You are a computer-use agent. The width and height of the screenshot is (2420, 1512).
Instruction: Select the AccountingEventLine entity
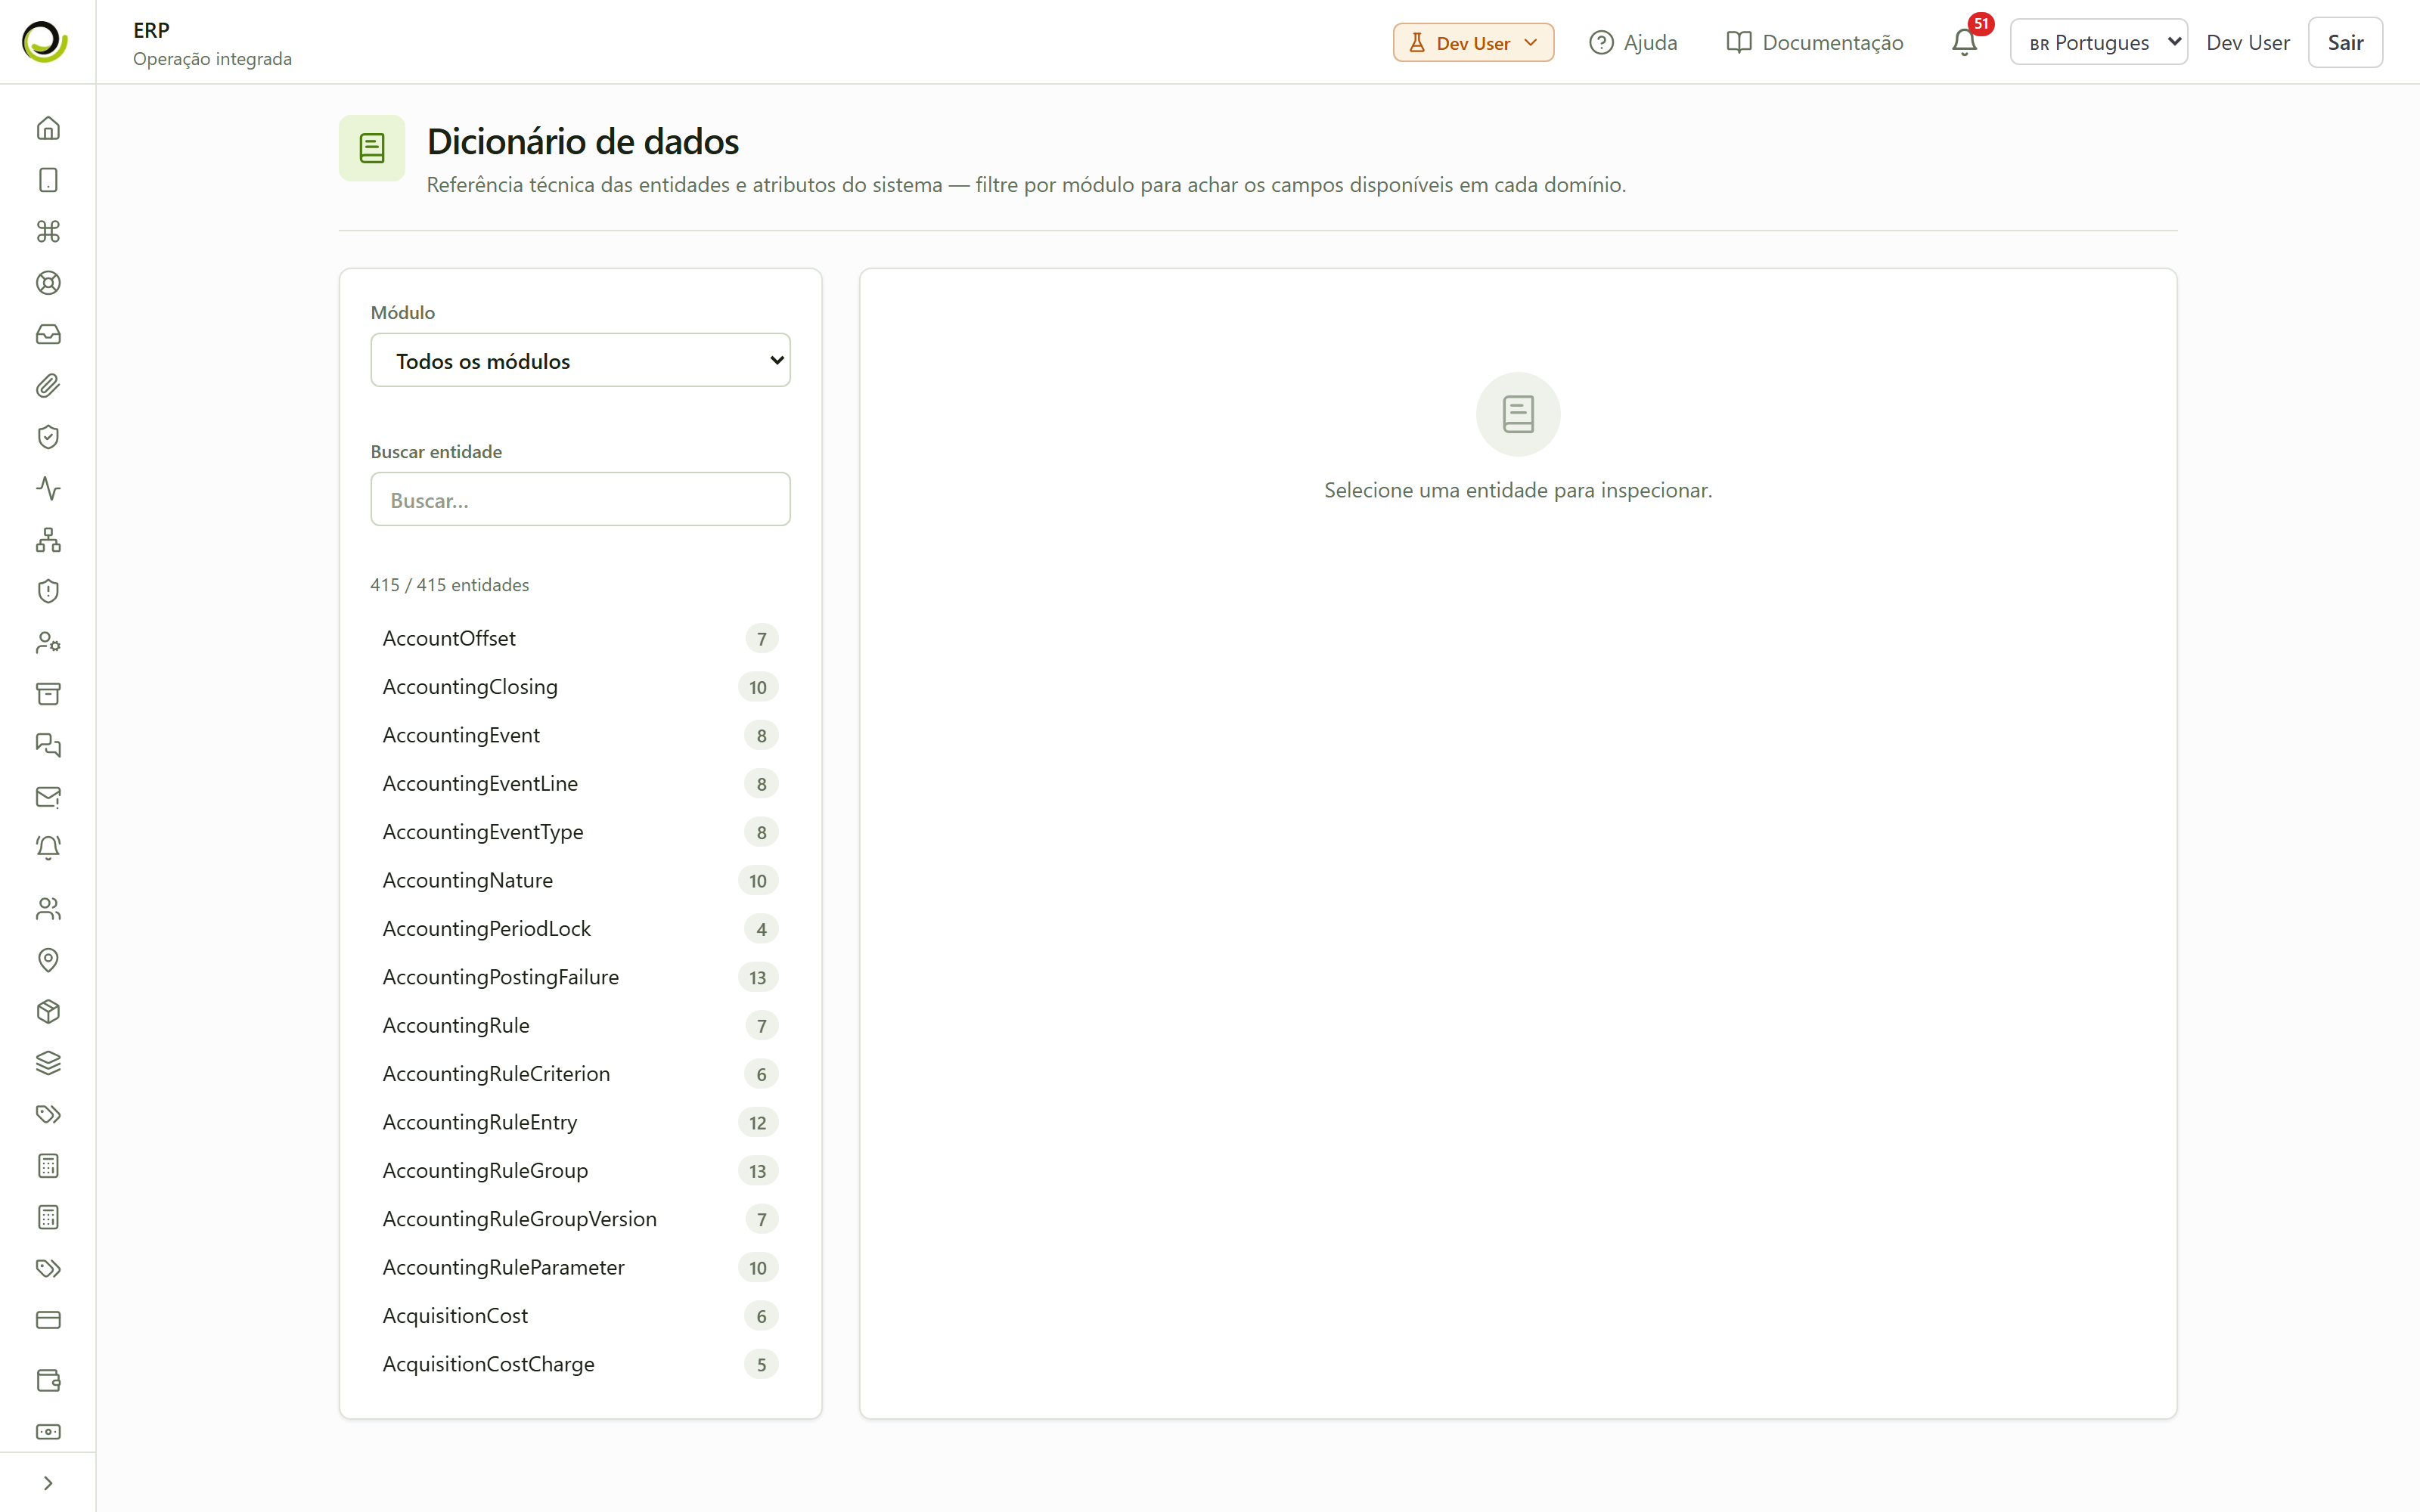pyautogui.click(x=580, y=784)
